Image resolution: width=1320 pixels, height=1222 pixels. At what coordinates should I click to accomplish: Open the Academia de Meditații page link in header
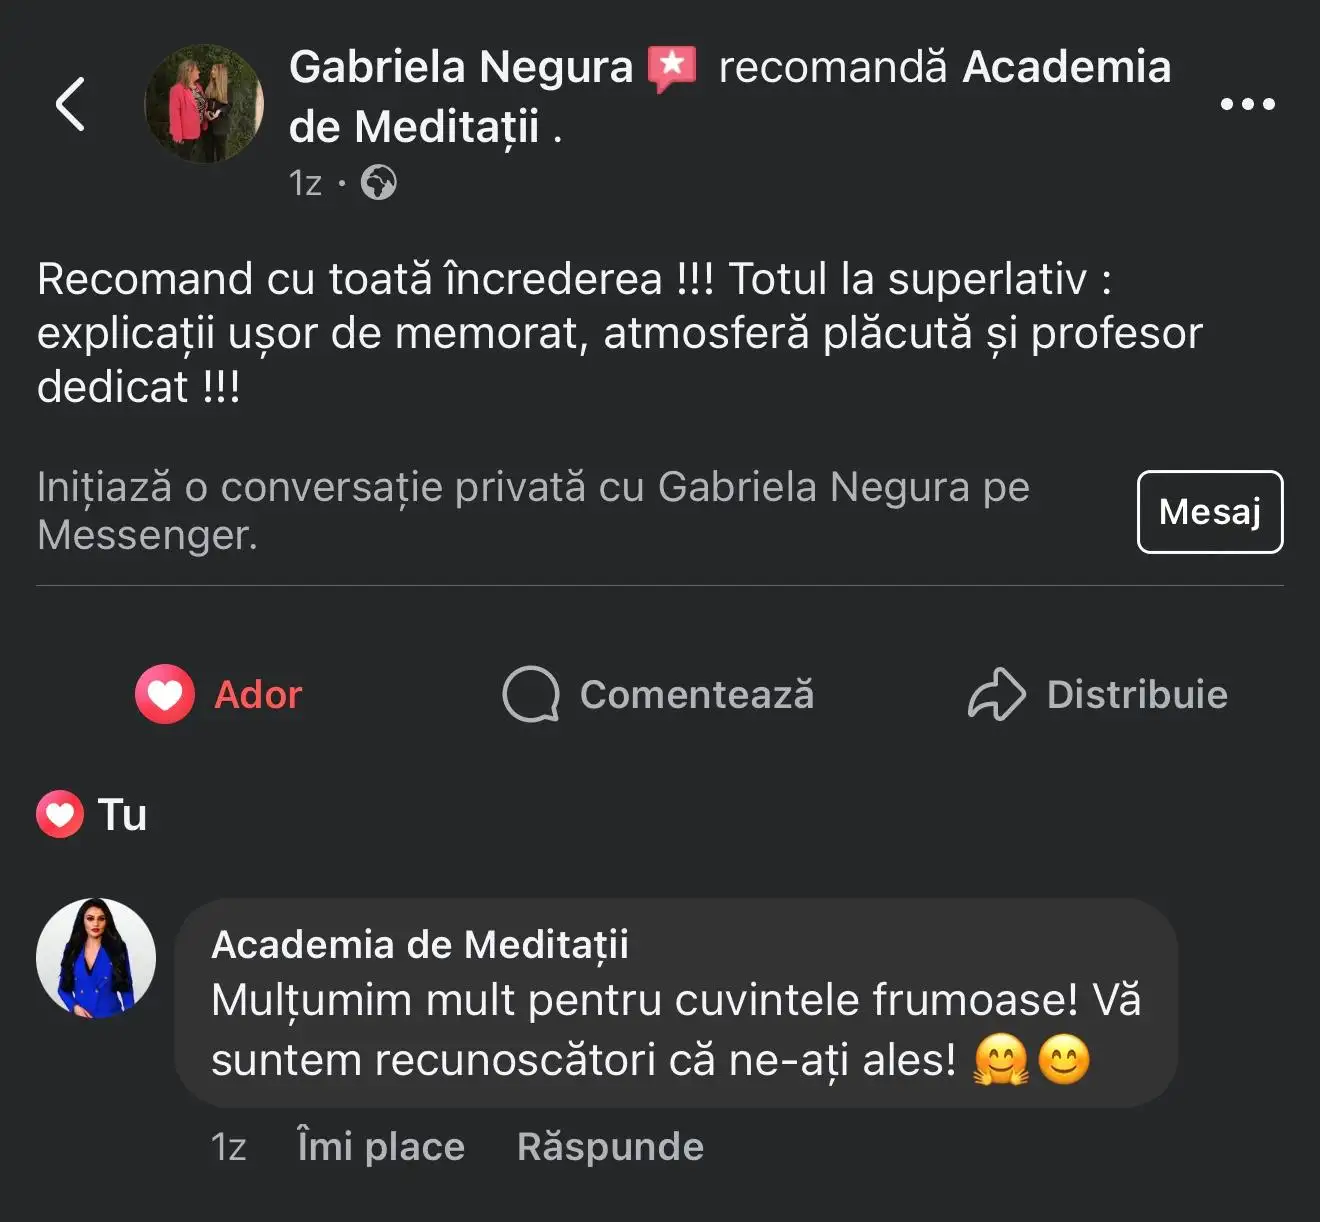(1066, 68)
